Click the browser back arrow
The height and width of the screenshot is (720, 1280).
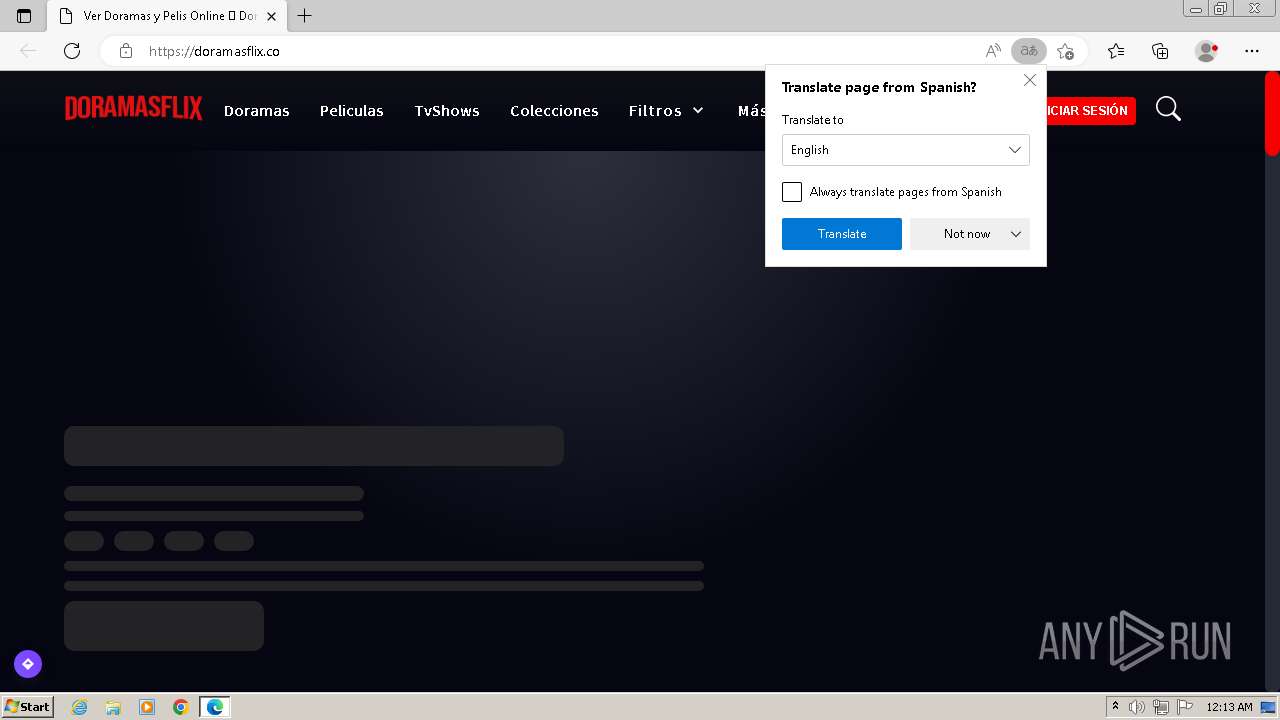(x=28, y=51)
